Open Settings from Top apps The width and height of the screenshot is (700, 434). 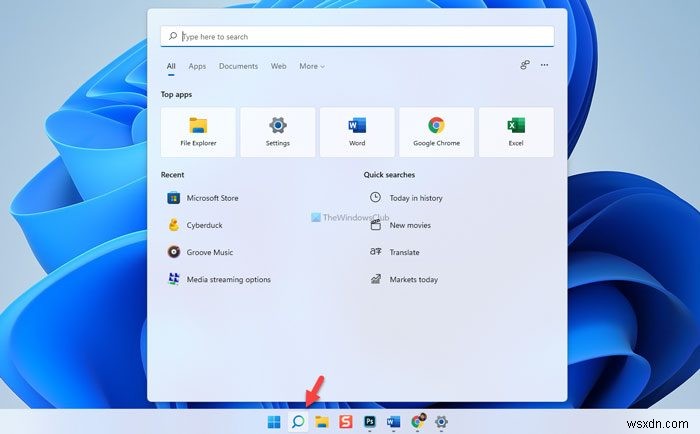(x=278, y=132)
